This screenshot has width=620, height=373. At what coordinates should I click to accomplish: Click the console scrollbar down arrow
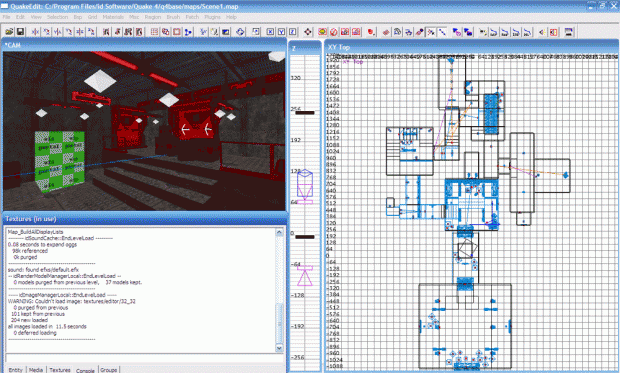[279, 348]
